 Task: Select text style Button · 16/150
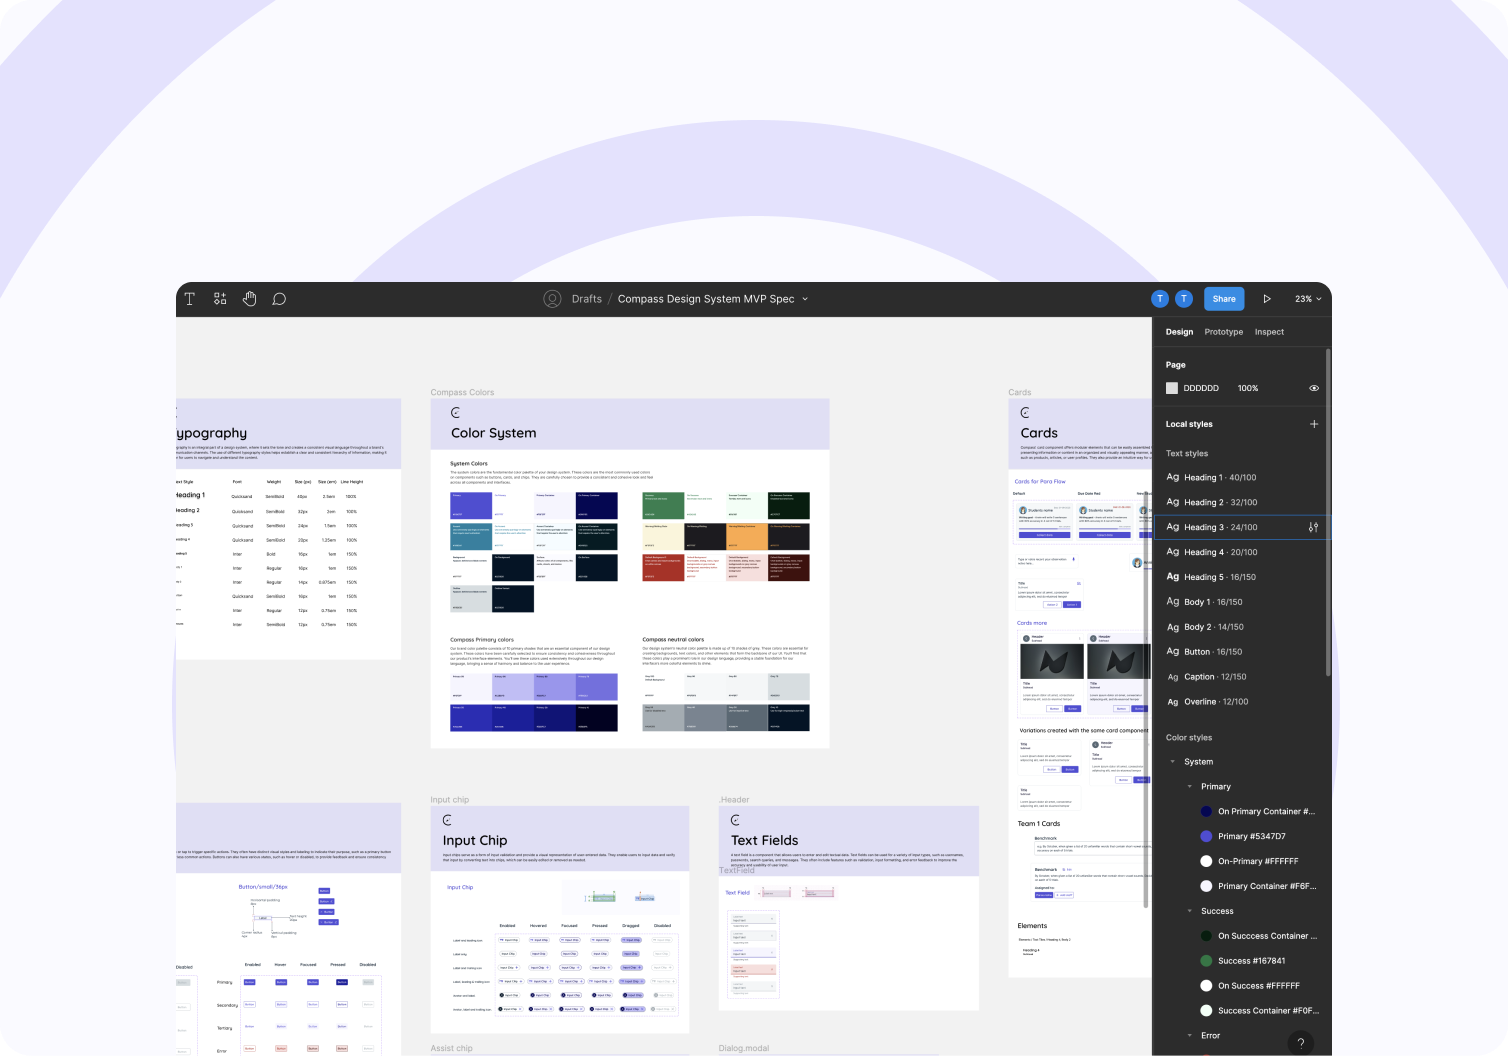pyautogui.click(x=1240, y=652)
